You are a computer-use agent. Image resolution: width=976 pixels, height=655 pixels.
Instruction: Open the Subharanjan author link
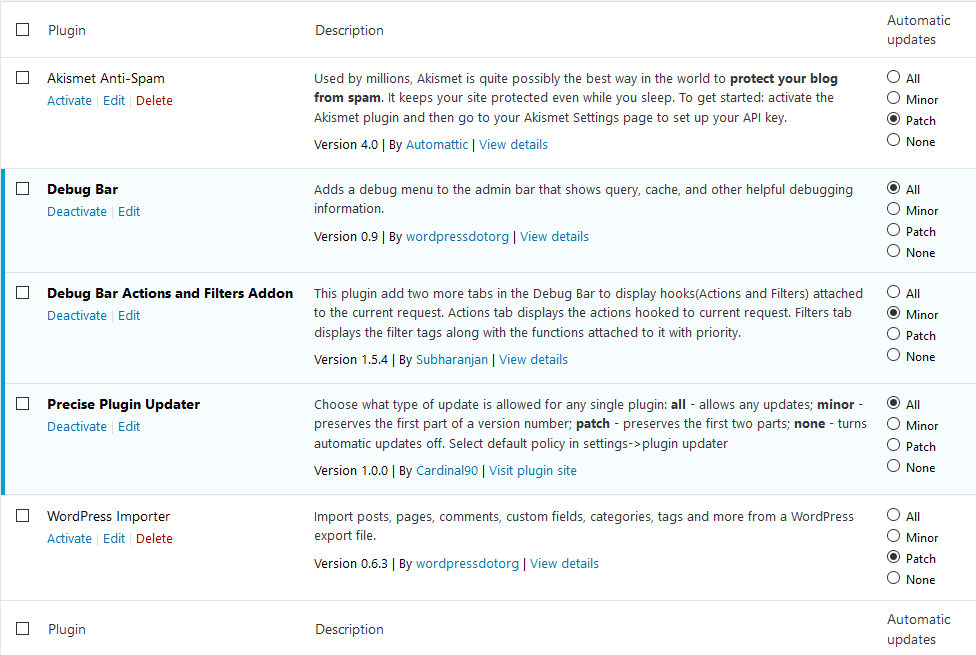pyautogui.click(x=452, y=359)
